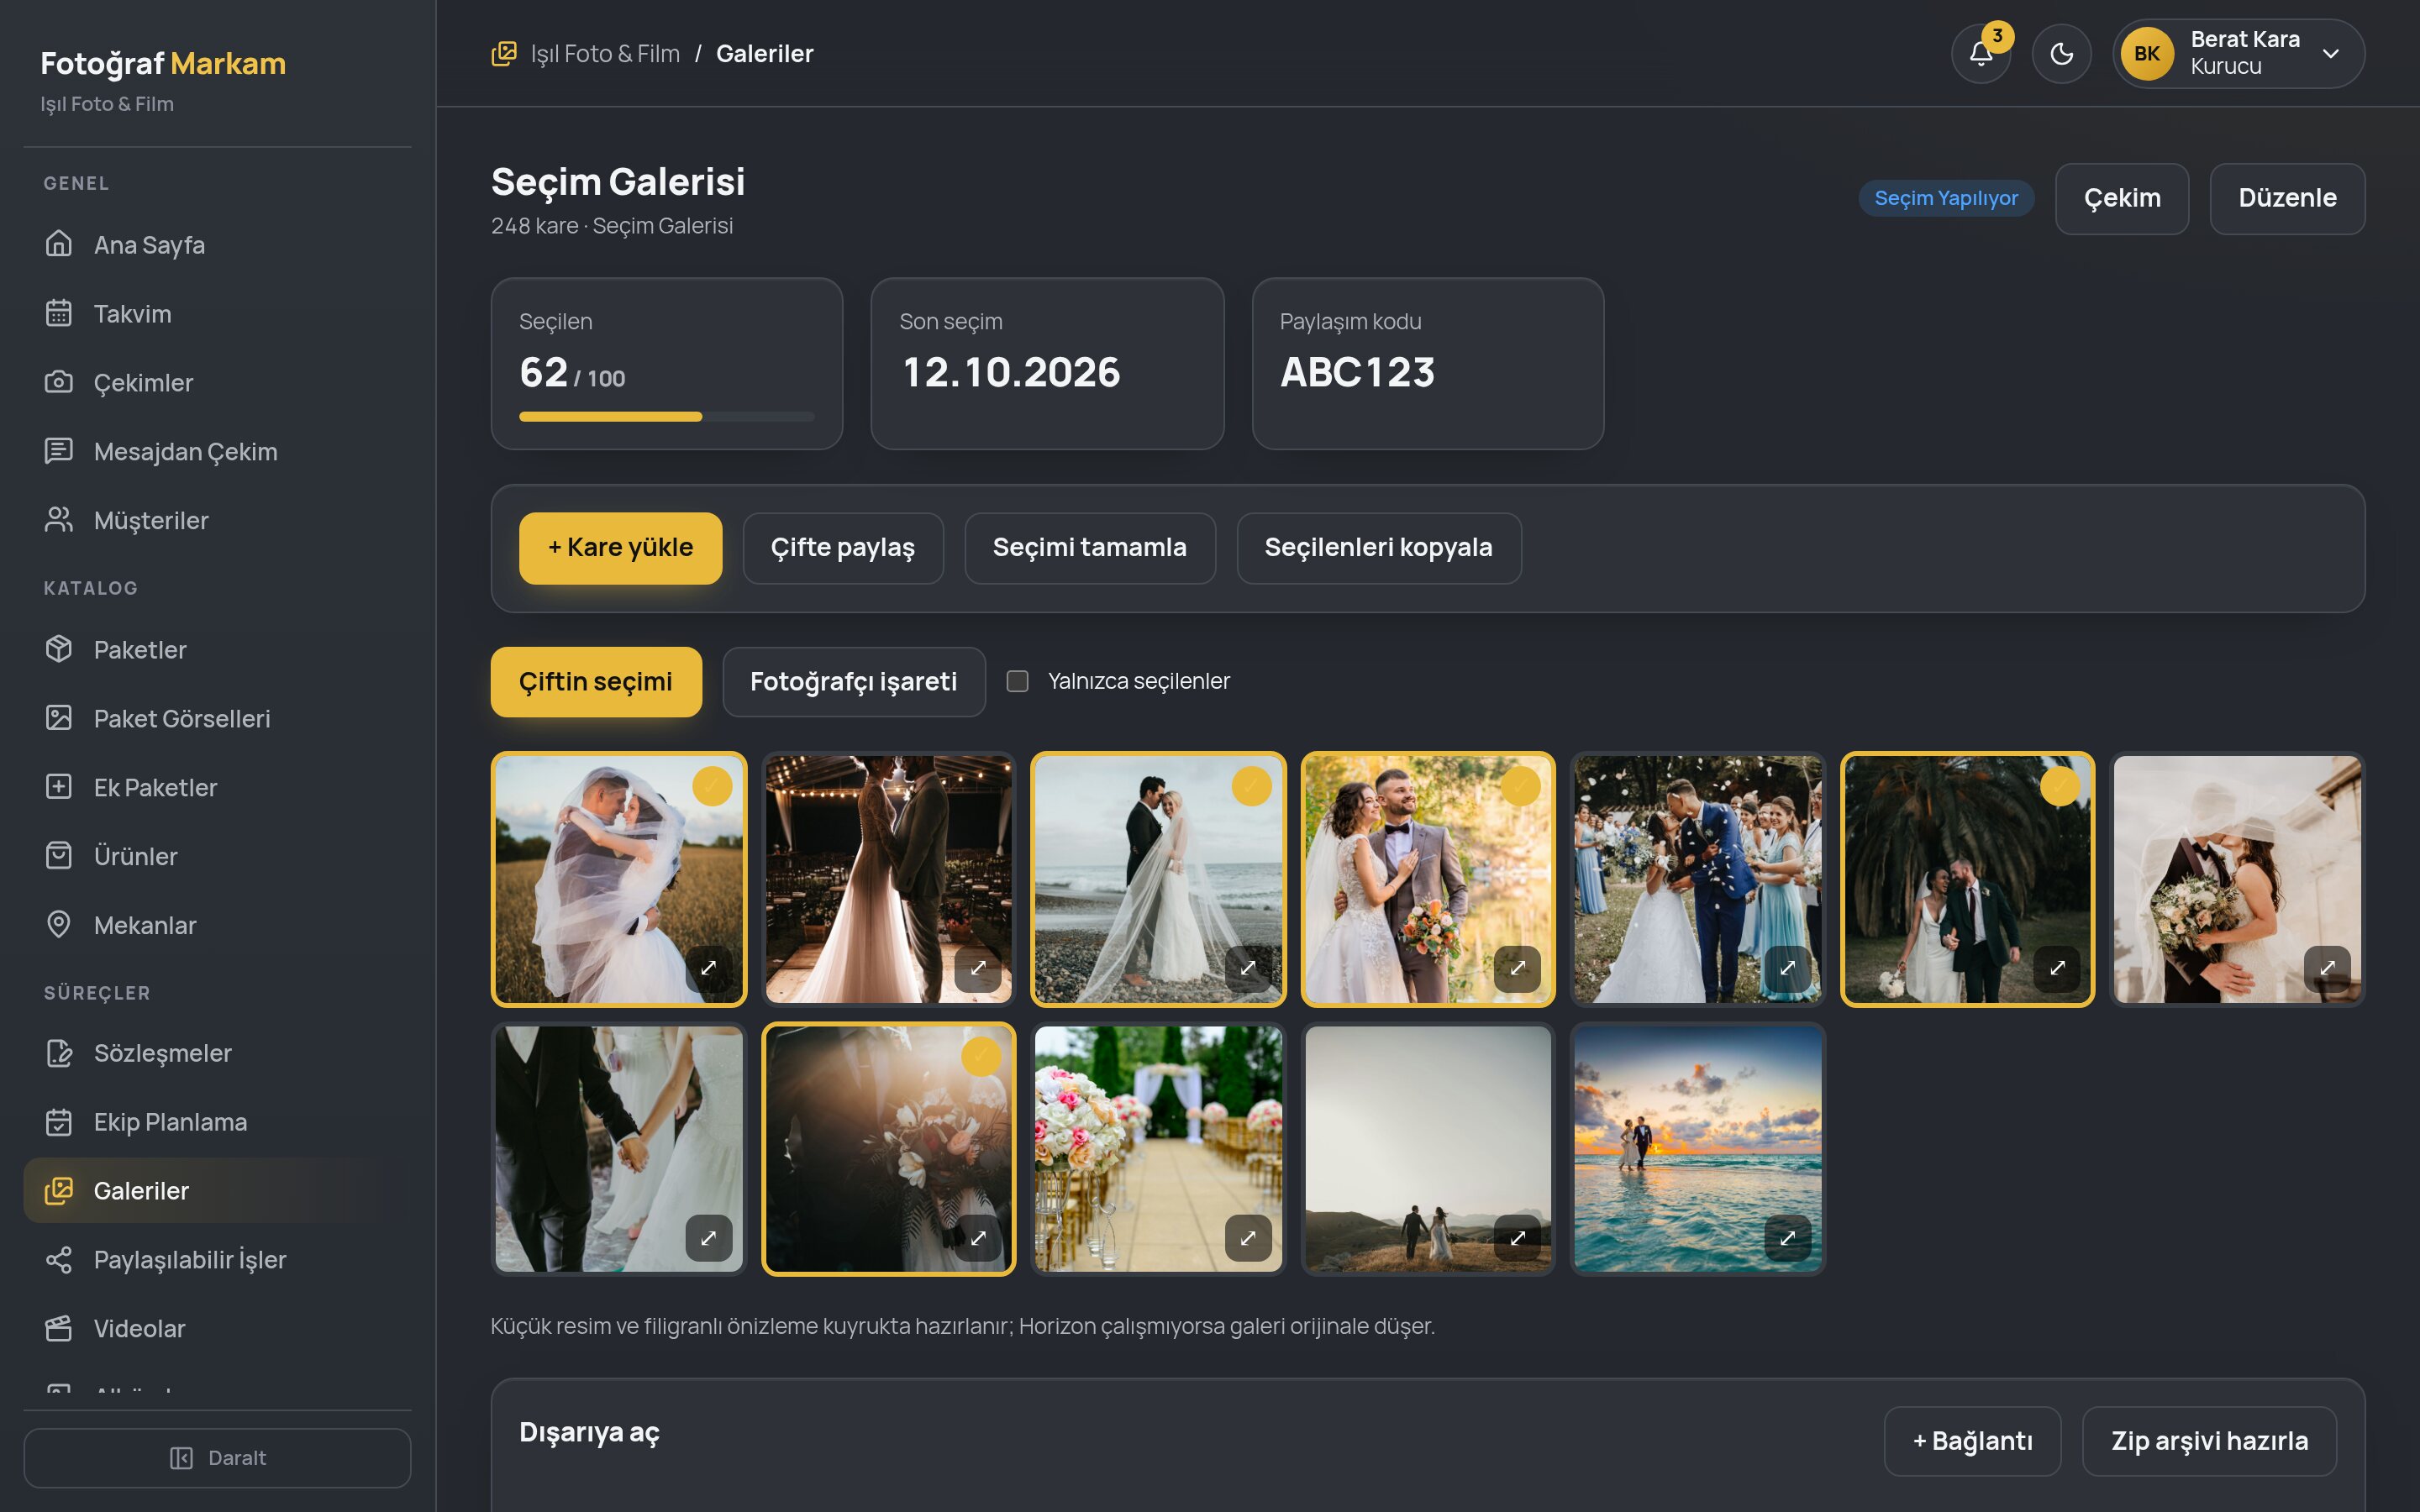Switch to Çiftin seçimi tab
This screenshot has width=2420, height=1512.
coord(596,682)
